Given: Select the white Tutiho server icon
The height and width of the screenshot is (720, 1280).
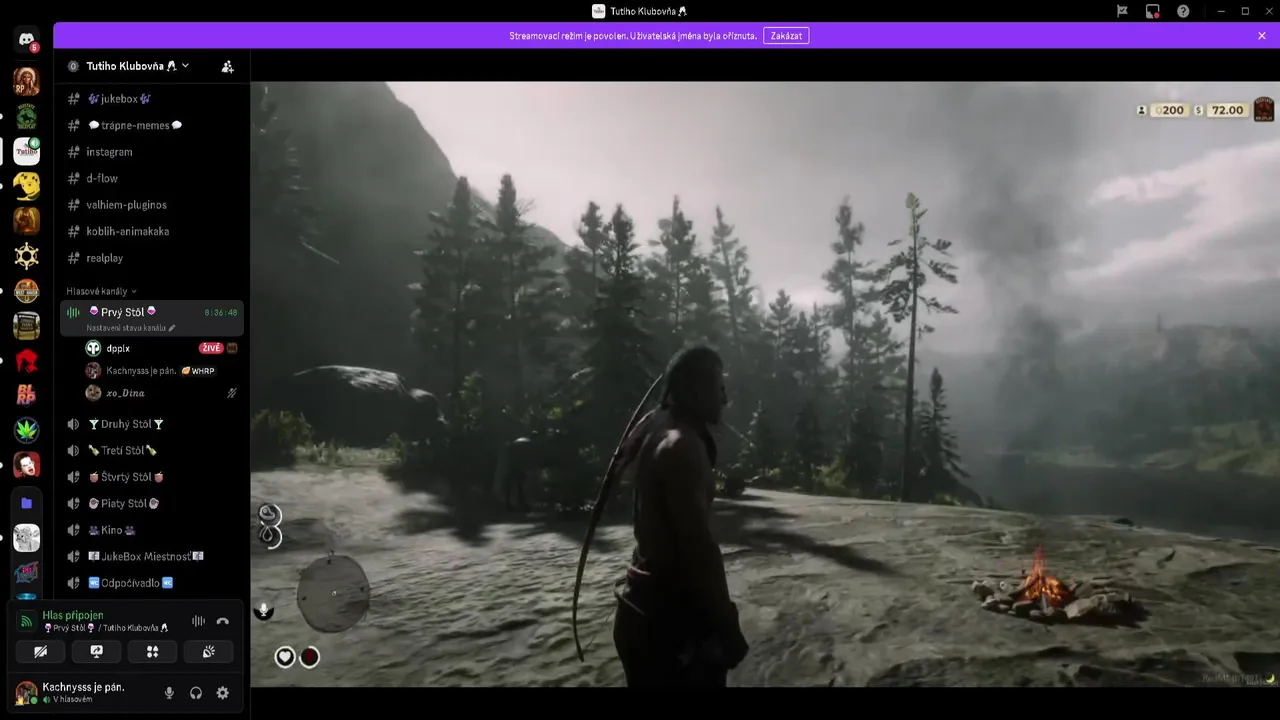Looking at the screenshot, I should [x=26, y=151].
